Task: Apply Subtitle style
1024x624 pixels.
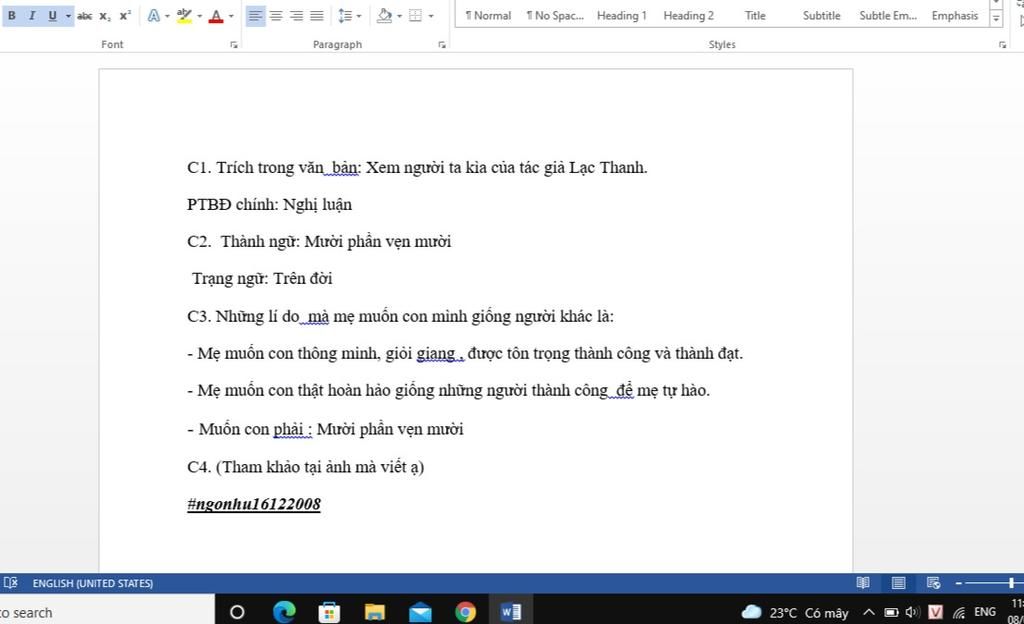Action: 822,16
